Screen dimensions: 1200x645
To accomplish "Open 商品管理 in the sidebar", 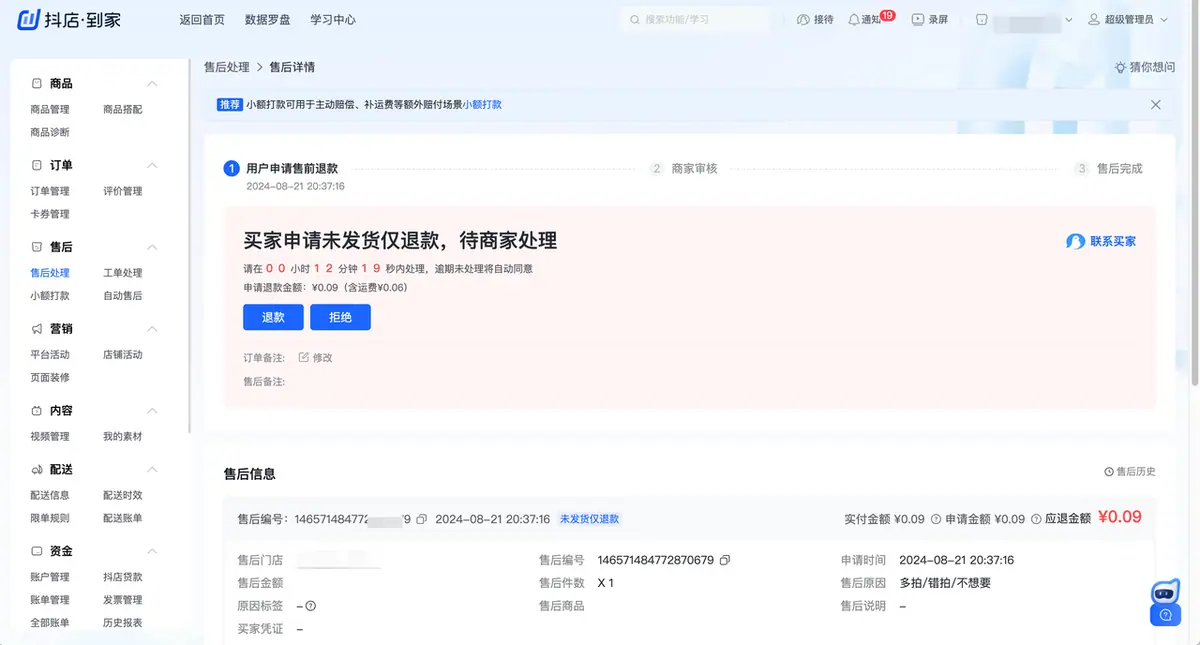I will pos(50,109).
